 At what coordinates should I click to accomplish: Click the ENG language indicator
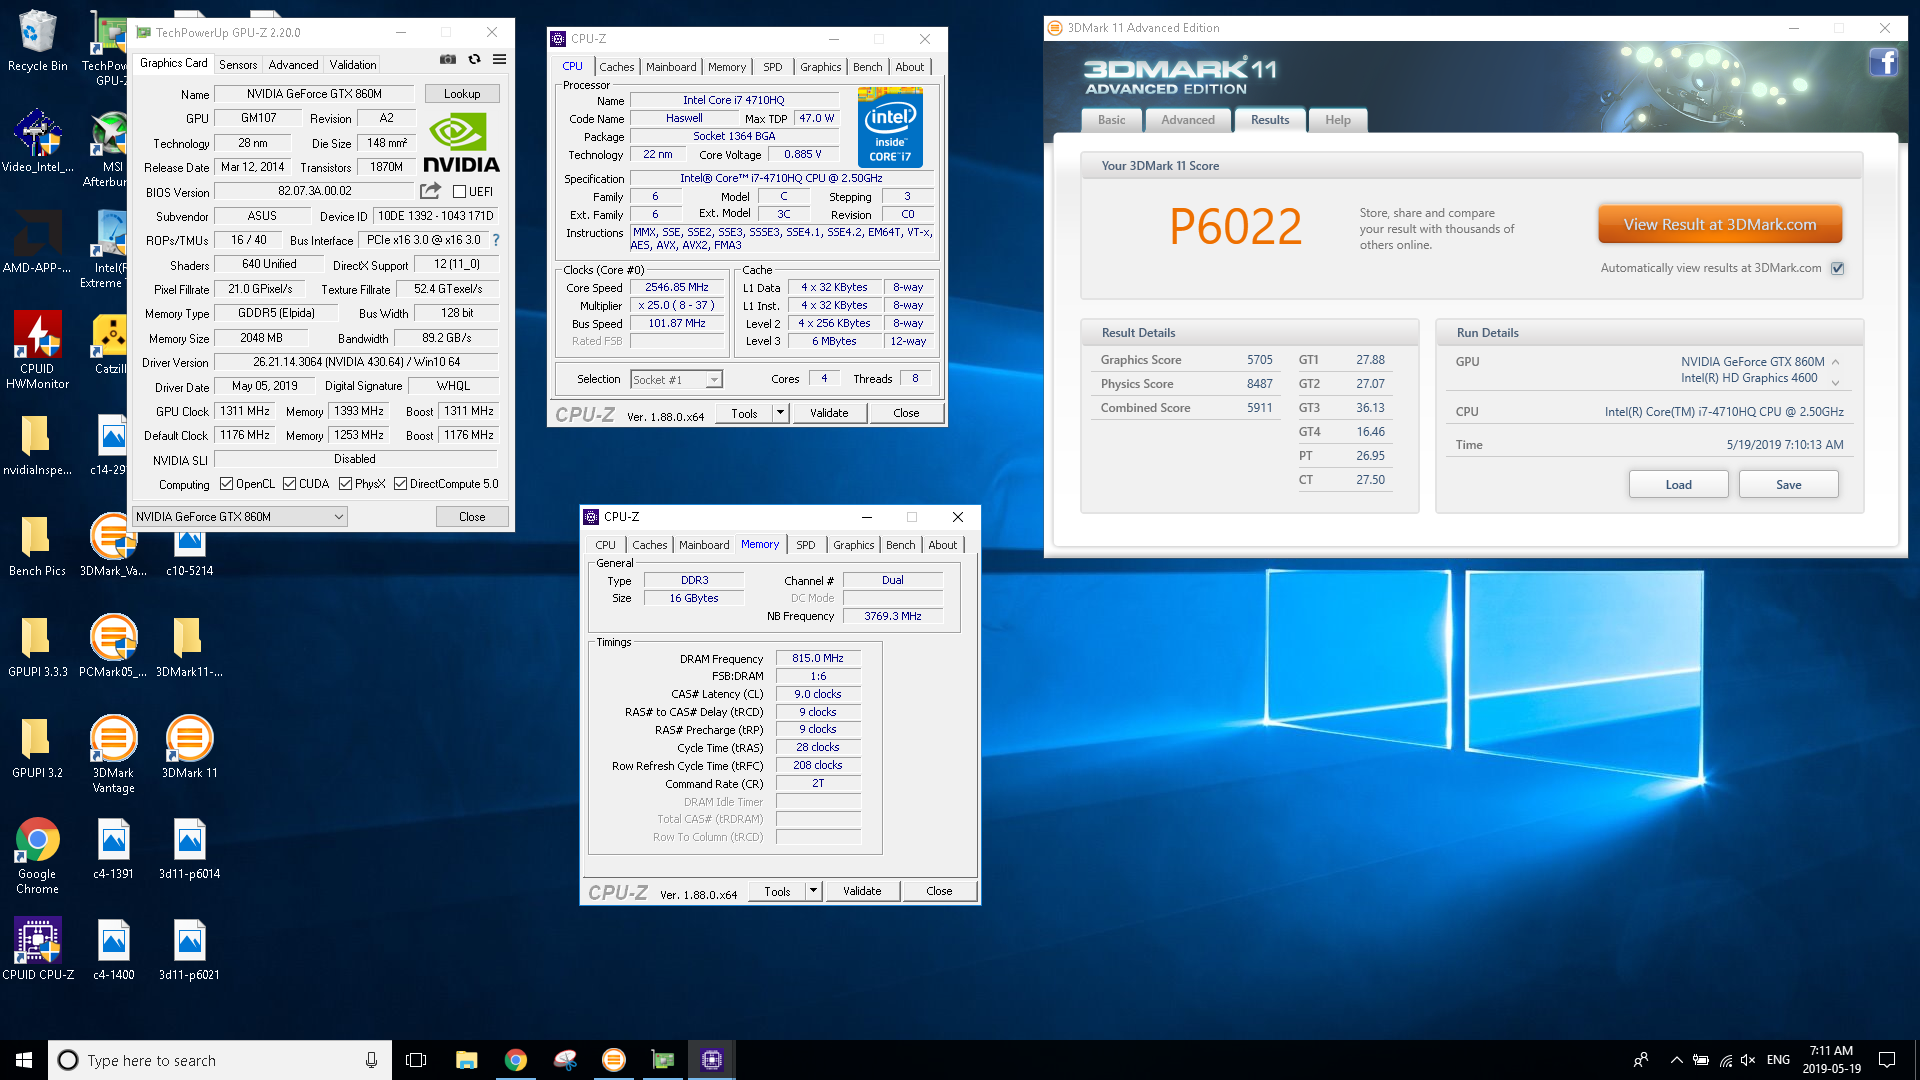[1778, 1060]
